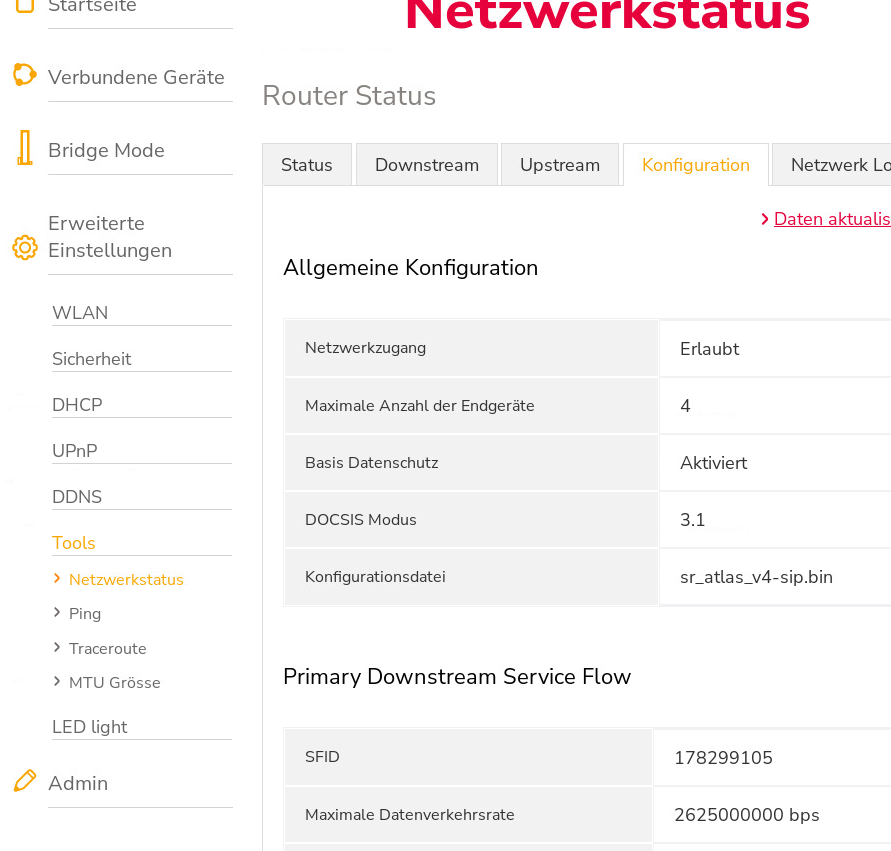Expand the Ping submenu chevron
891x851 pixels.
pyautogui.click(x=57, y=612)
